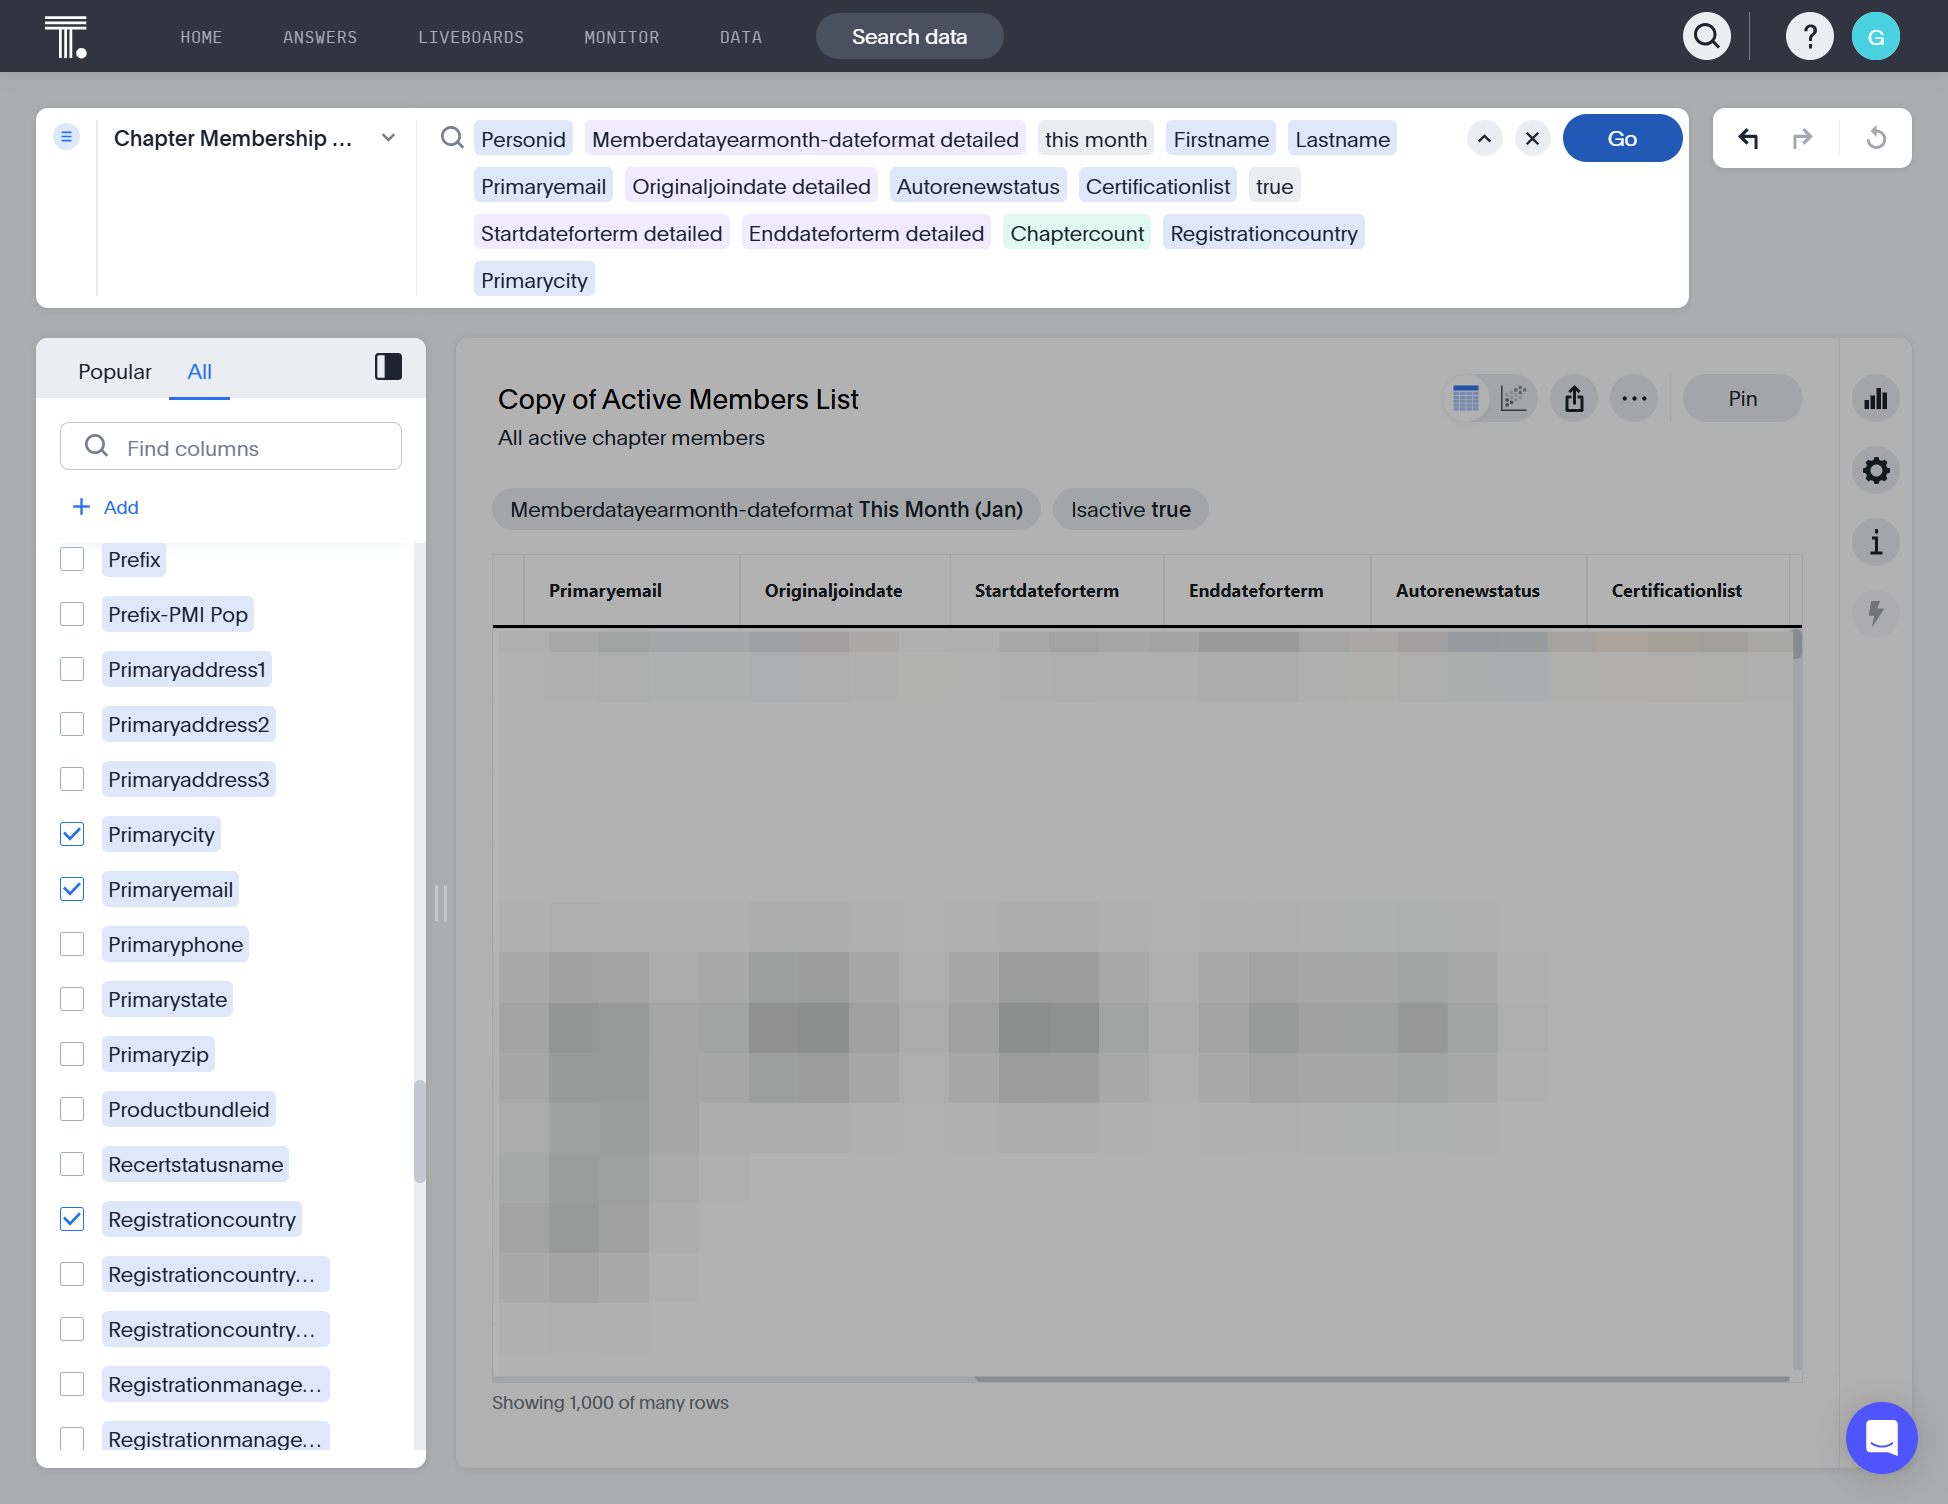Screen dimensions: 1948x1504
Task: Click the Find columns search field
Action: tap(231, 447)
